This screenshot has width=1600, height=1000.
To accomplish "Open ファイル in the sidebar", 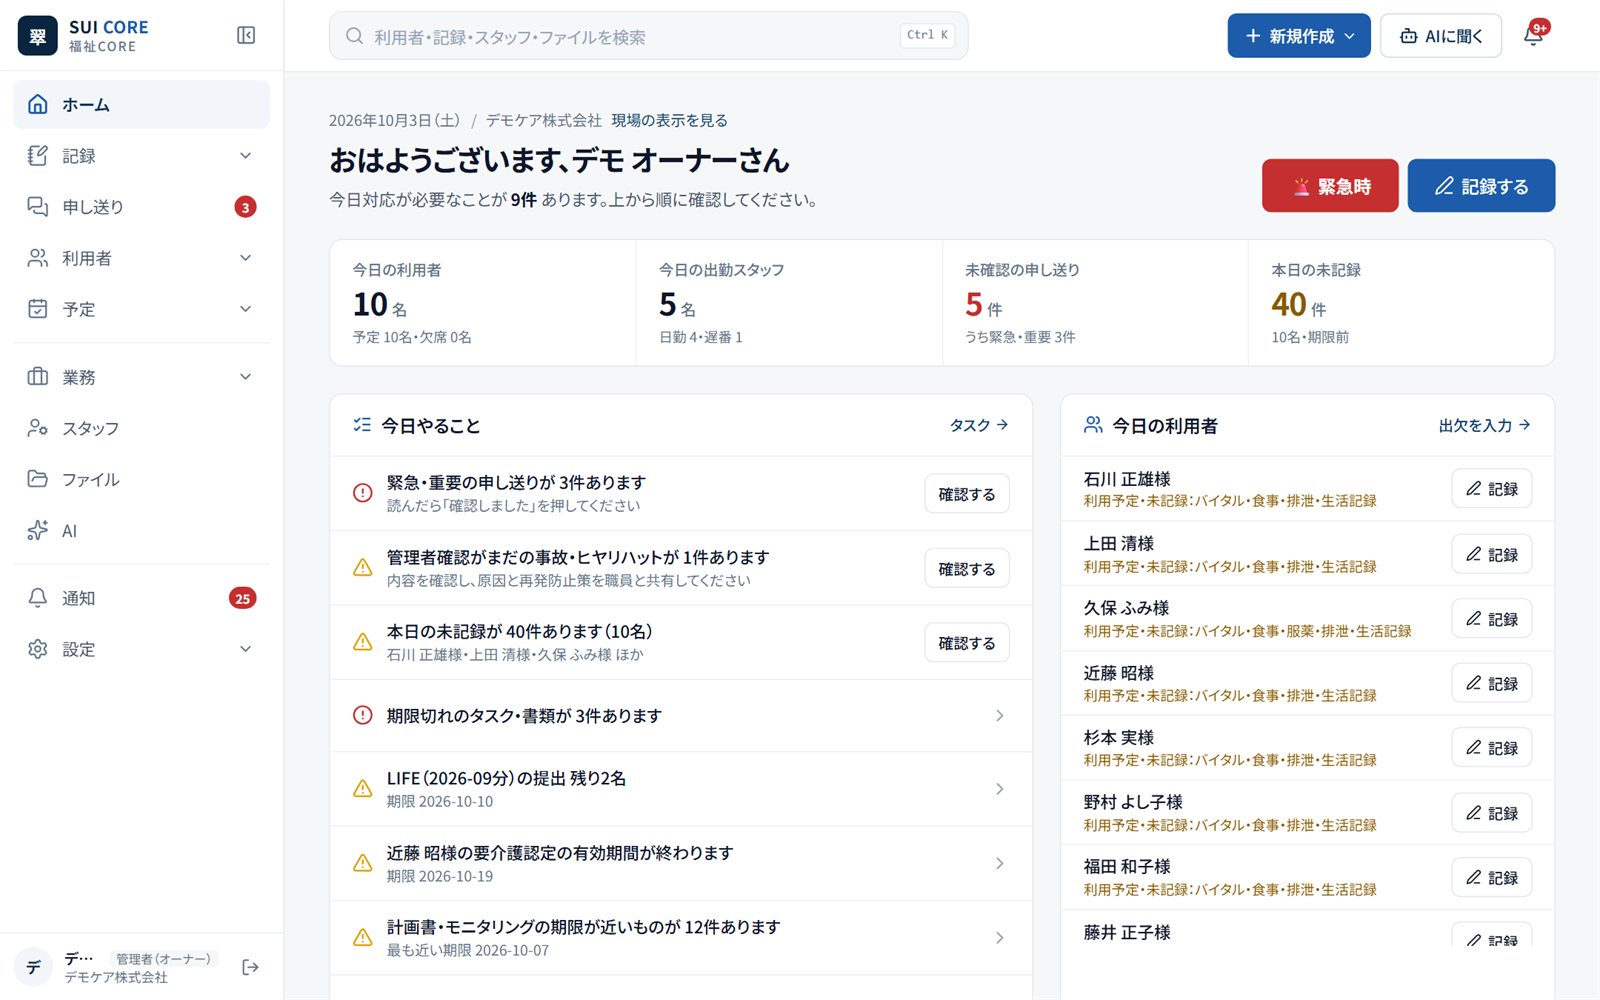I will (x=141, y=479).
